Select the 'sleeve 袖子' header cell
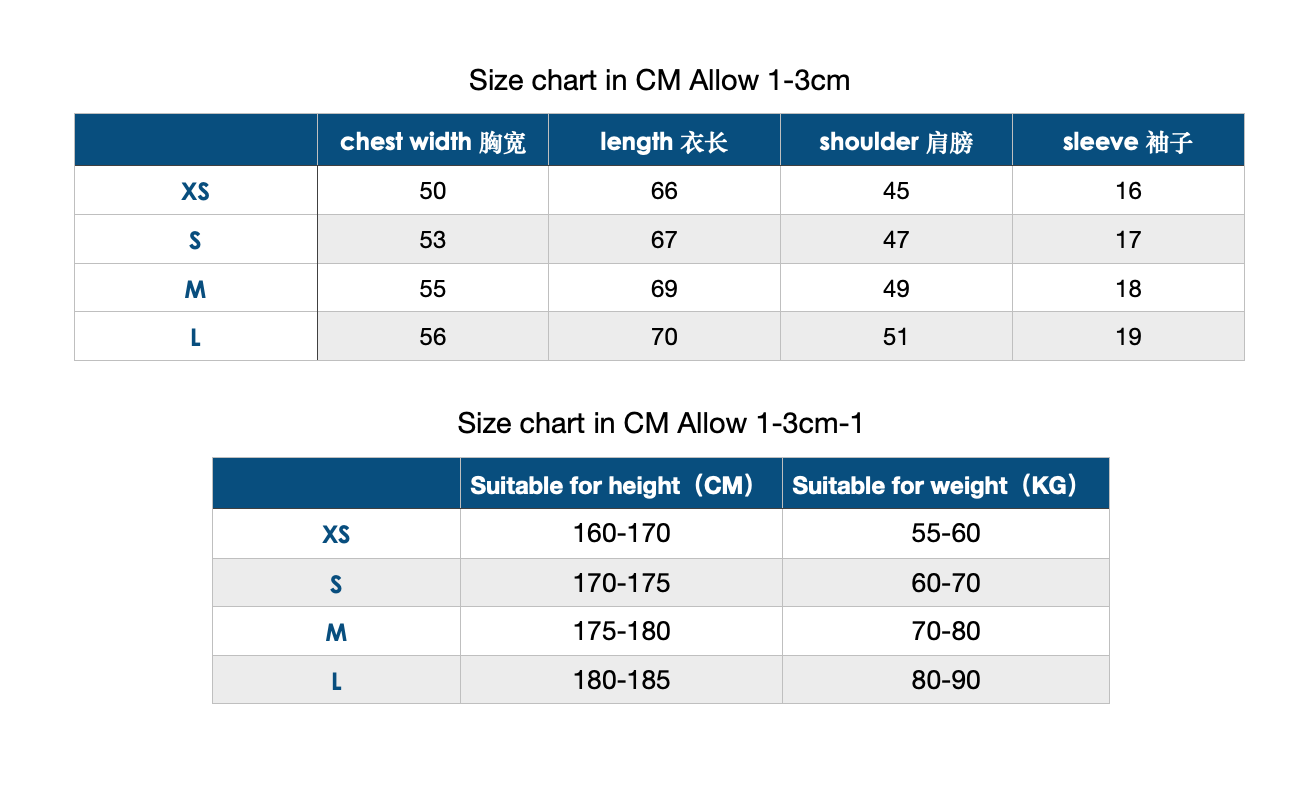This screenshot has height=786, width=1314. [1128, 140]
